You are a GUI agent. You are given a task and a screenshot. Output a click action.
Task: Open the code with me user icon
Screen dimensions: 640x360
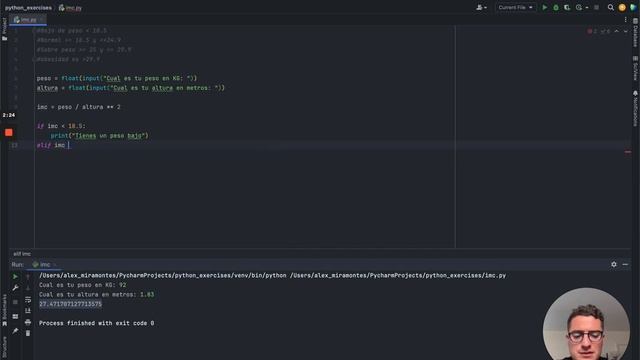tap(481, 7)
